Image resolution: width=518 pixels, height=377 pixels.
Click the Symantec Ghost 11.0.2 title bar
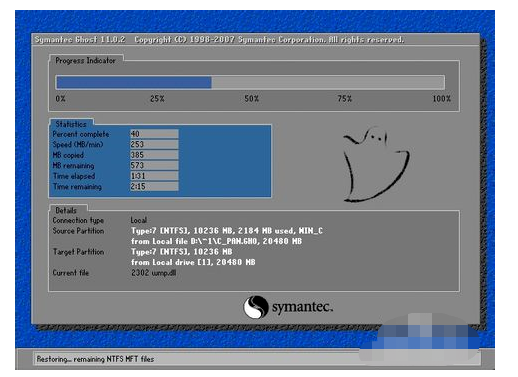click(x=256, y=40)
